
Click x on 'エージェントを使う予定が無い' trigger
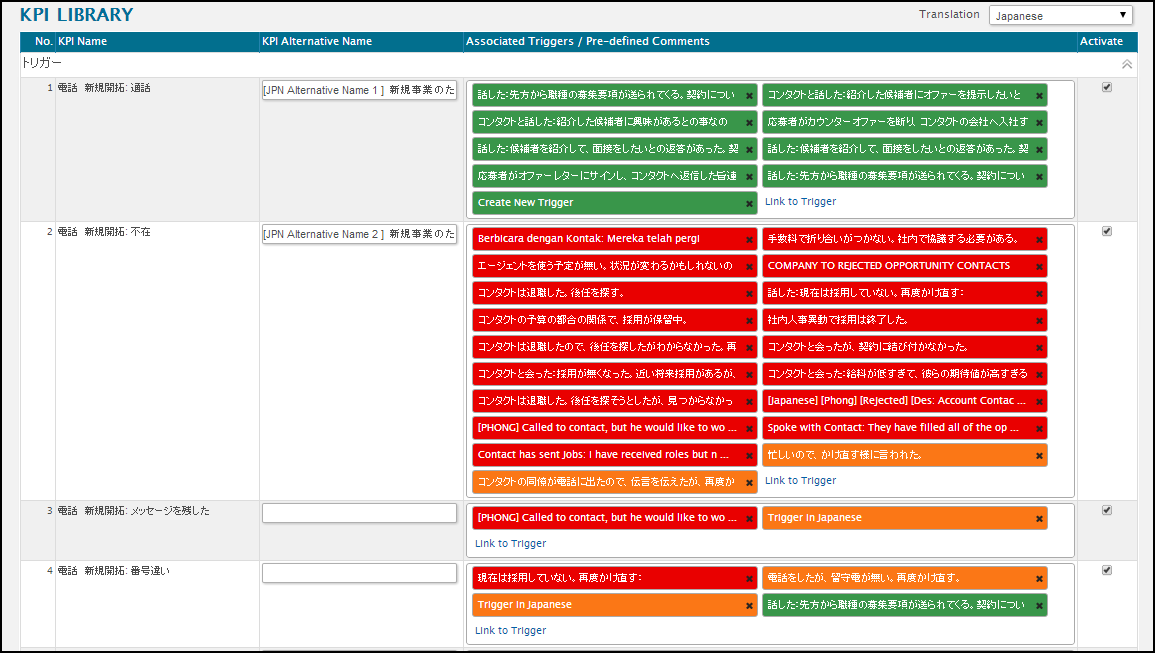[749, 267]
